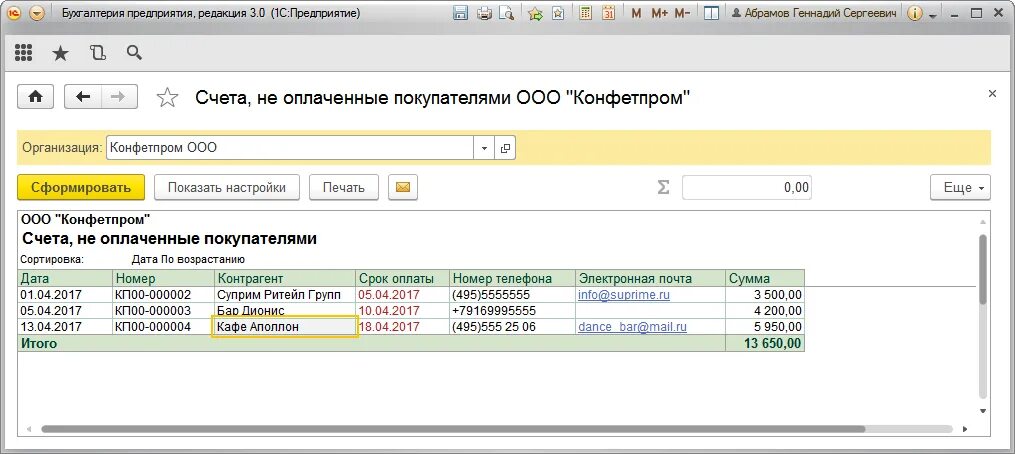Image resolution: width=1015 pixels, height=454 pixels.
Task: Expand the Организация dropdown arrow
Action: (484, 148)
